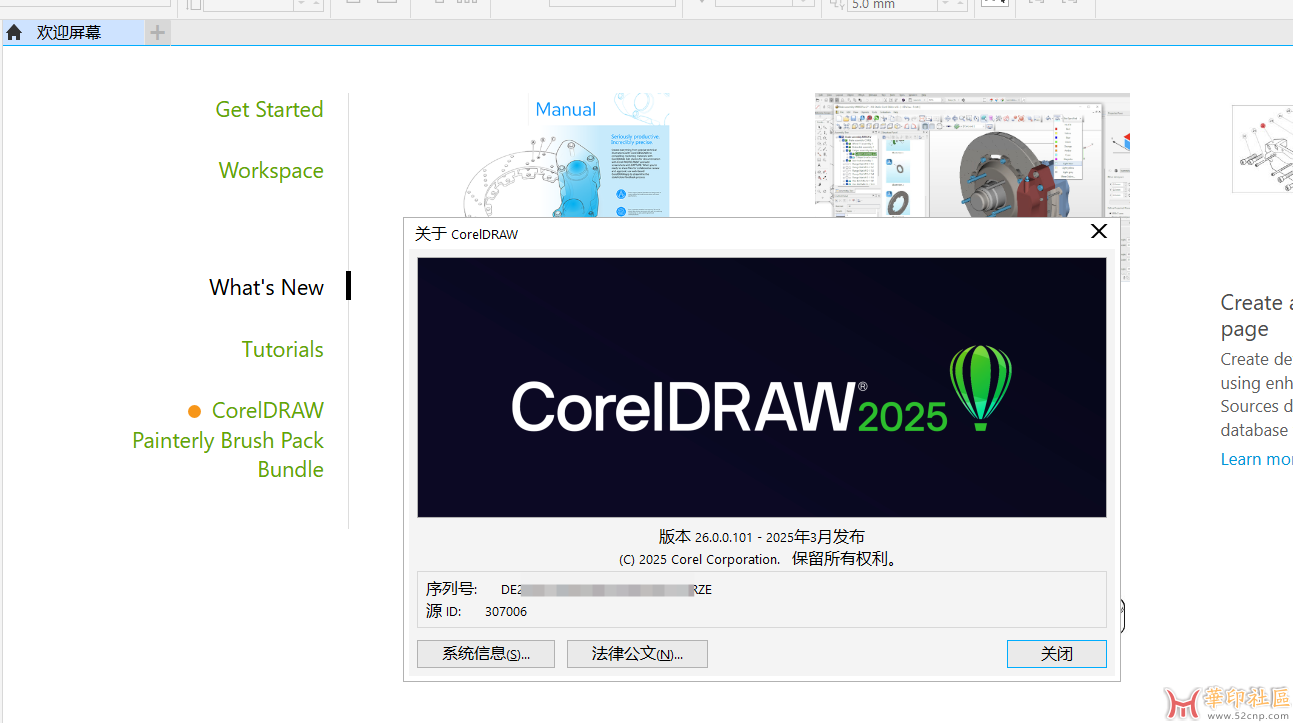Viewport: 1293px width, 723px height.
Task: Open the Manual thumbnail image
Action: pyautogui.click(x=566, y=156)
